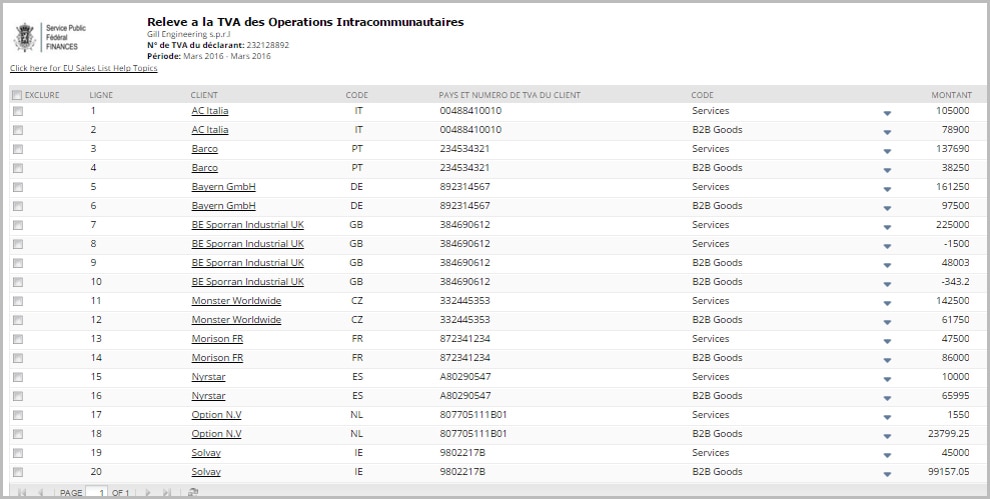Toggle the EXCLURE select-all checkbox in the header
990x499 pixels.
17,95
